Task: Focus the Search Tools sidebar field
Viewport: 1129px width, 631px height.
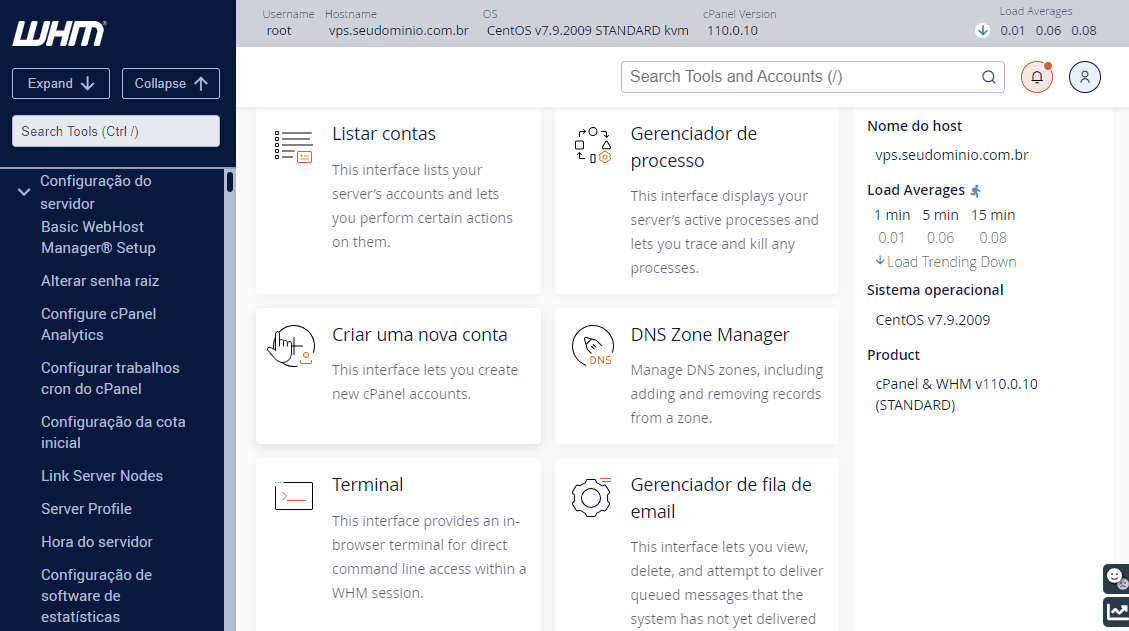Action: (116, 131)
